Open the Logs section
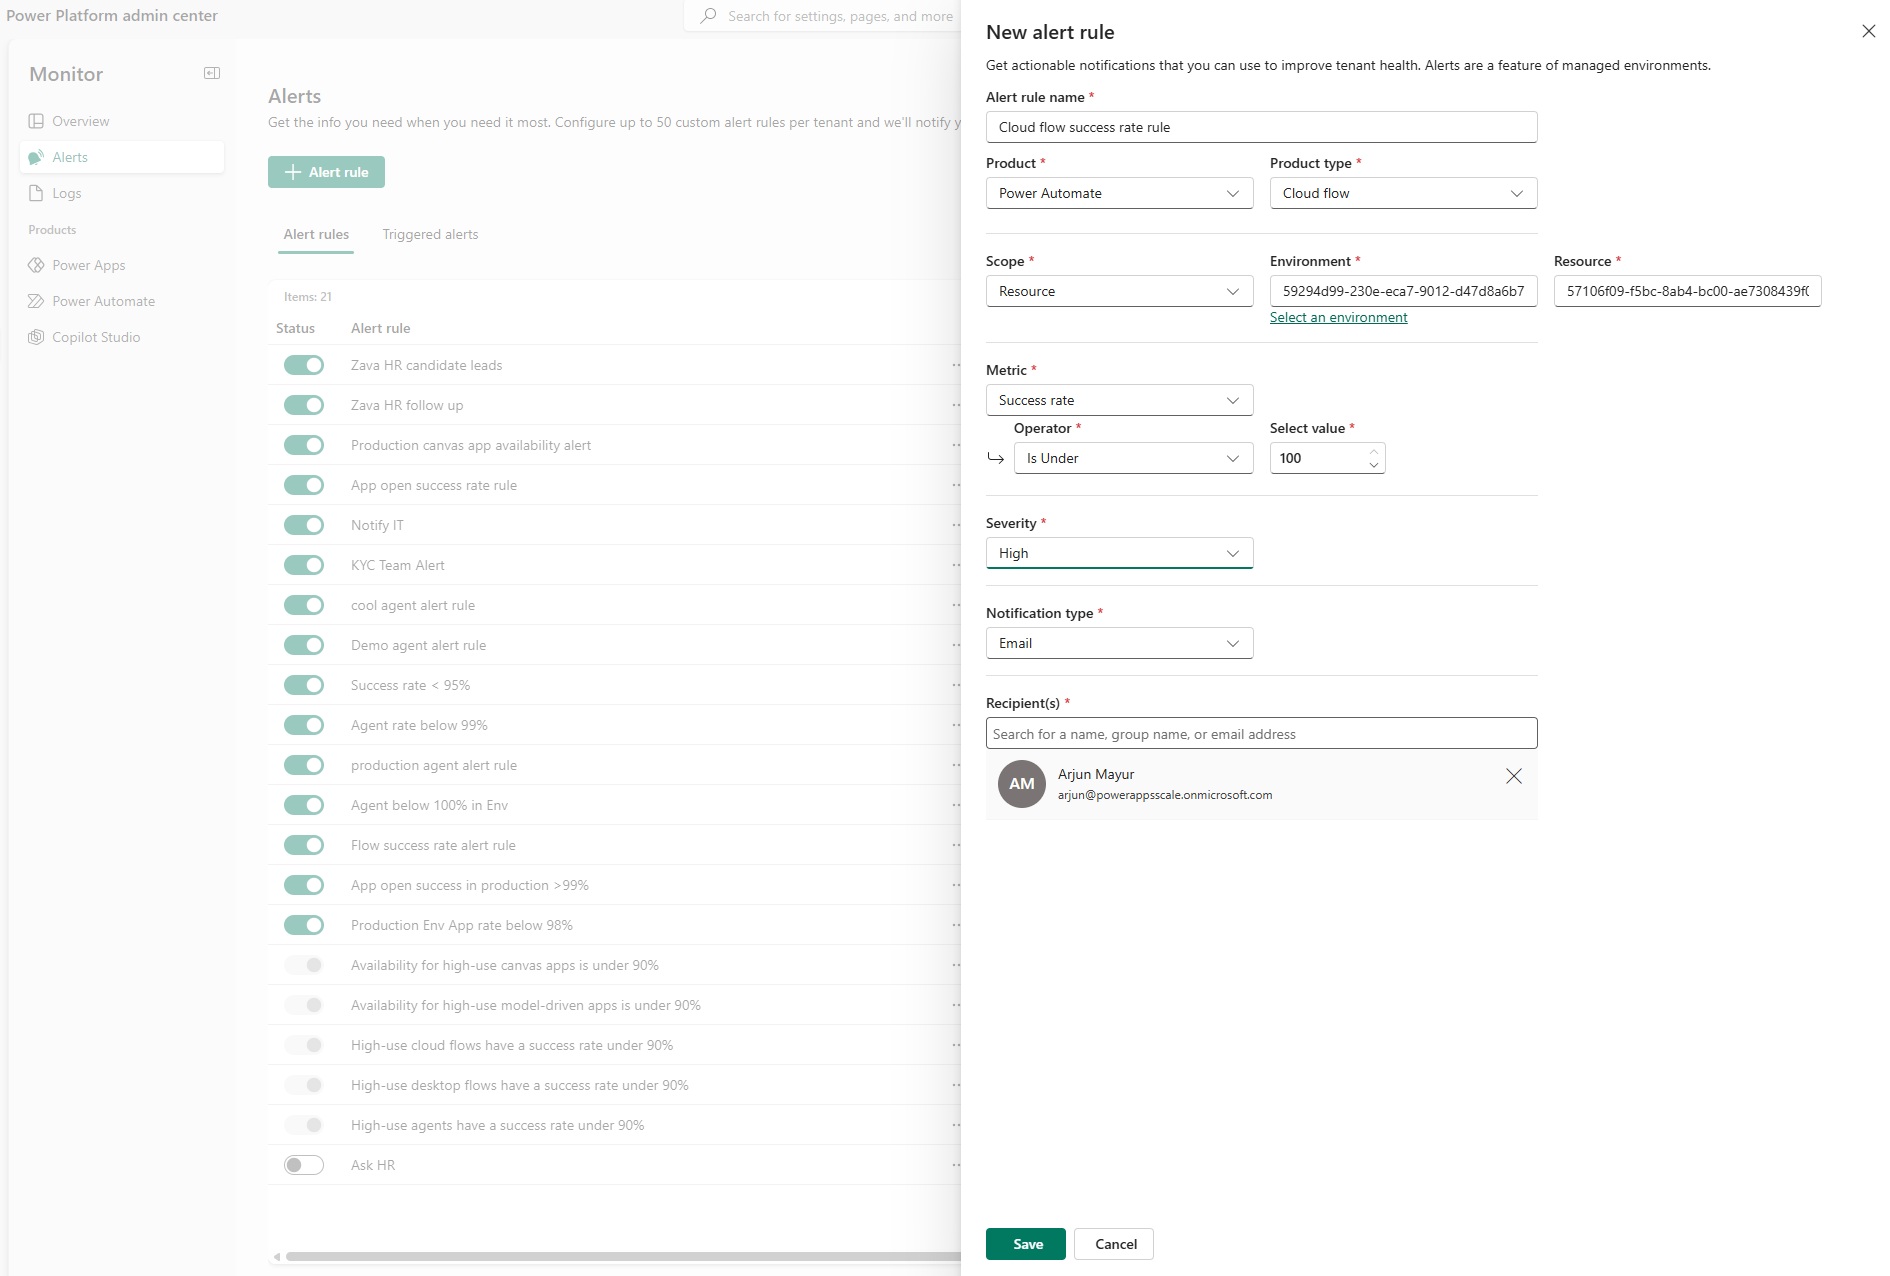 coord(67,192)
